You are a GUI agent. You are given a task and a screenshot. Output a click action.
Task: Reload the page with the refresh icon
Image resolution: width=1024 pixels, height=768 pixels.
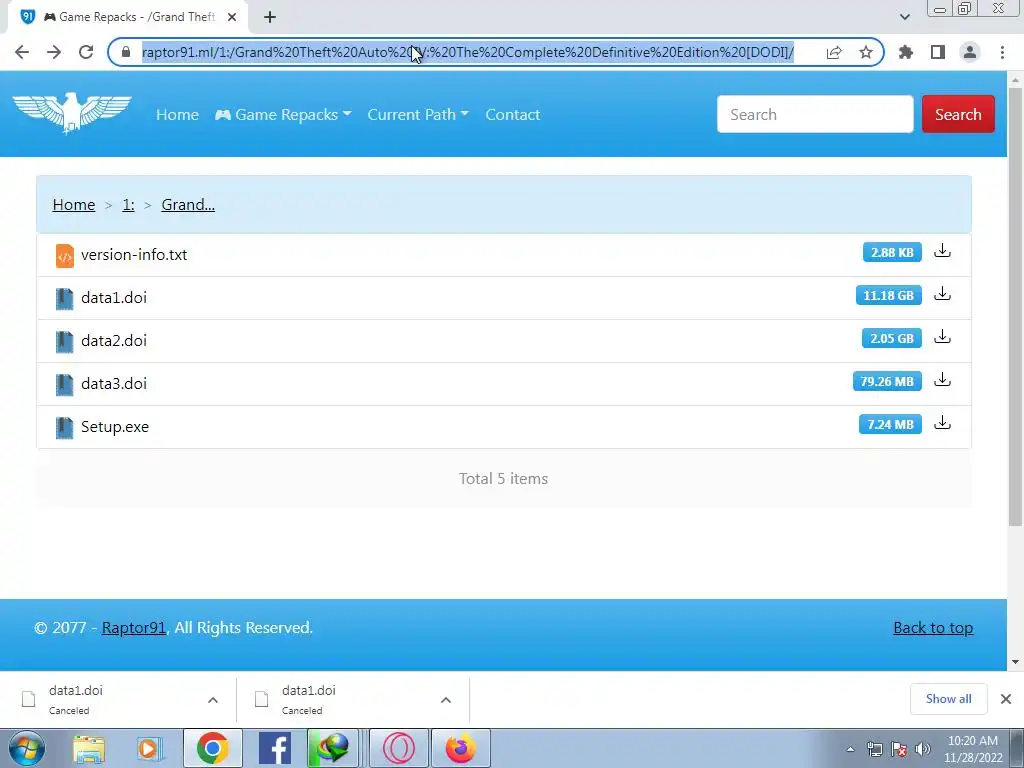pyautogui.click(x=86, y=52)
